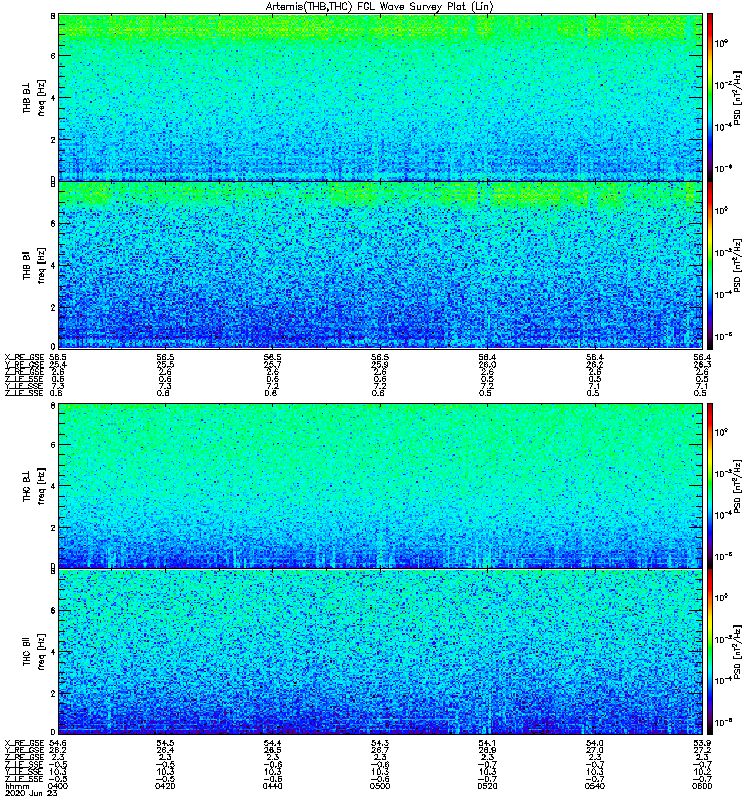Select the THB B‖ freq [Hz] axis label

(x=34, y=265)
